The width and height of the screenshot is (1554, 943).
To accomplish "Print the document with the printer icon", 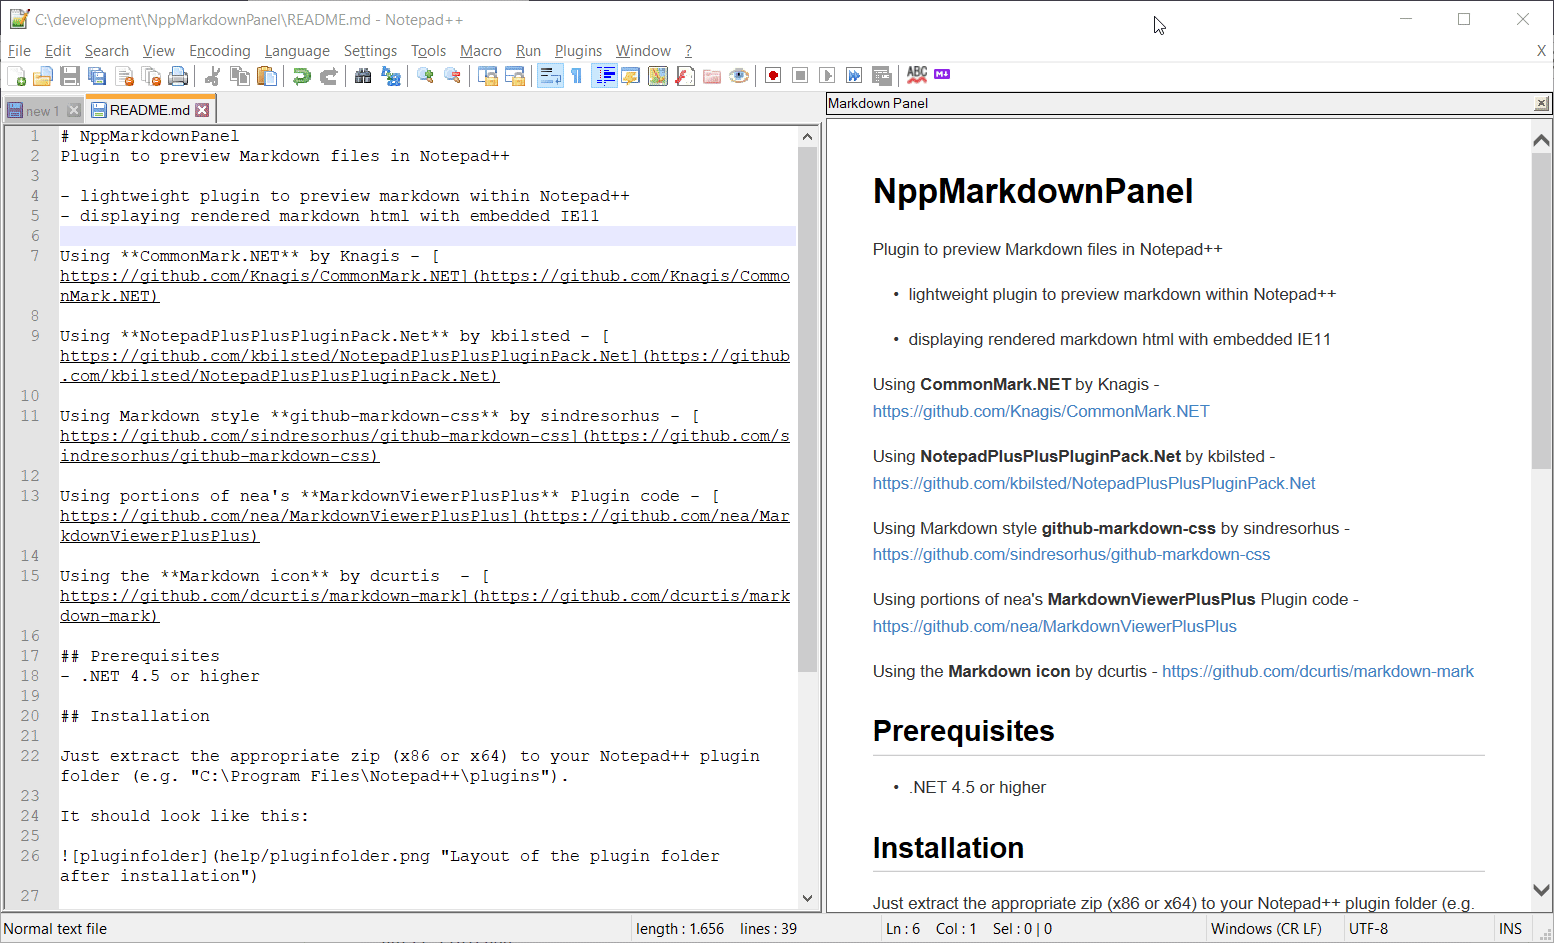I will coord(178,76).
